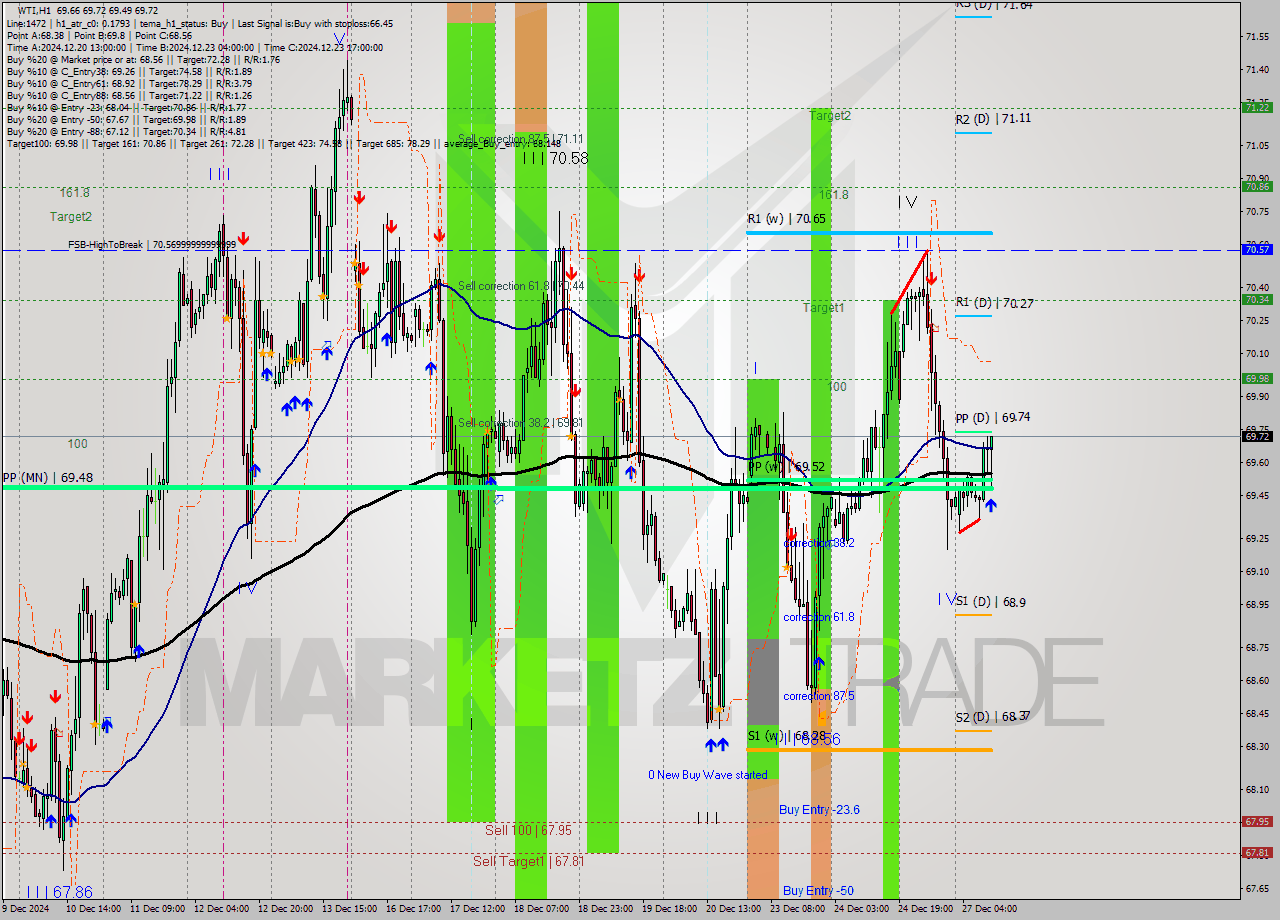Viewport: 1280px width, 920px height.
Task: Select the 'S2 (D) | 68.37' support label
Action: 993,716
